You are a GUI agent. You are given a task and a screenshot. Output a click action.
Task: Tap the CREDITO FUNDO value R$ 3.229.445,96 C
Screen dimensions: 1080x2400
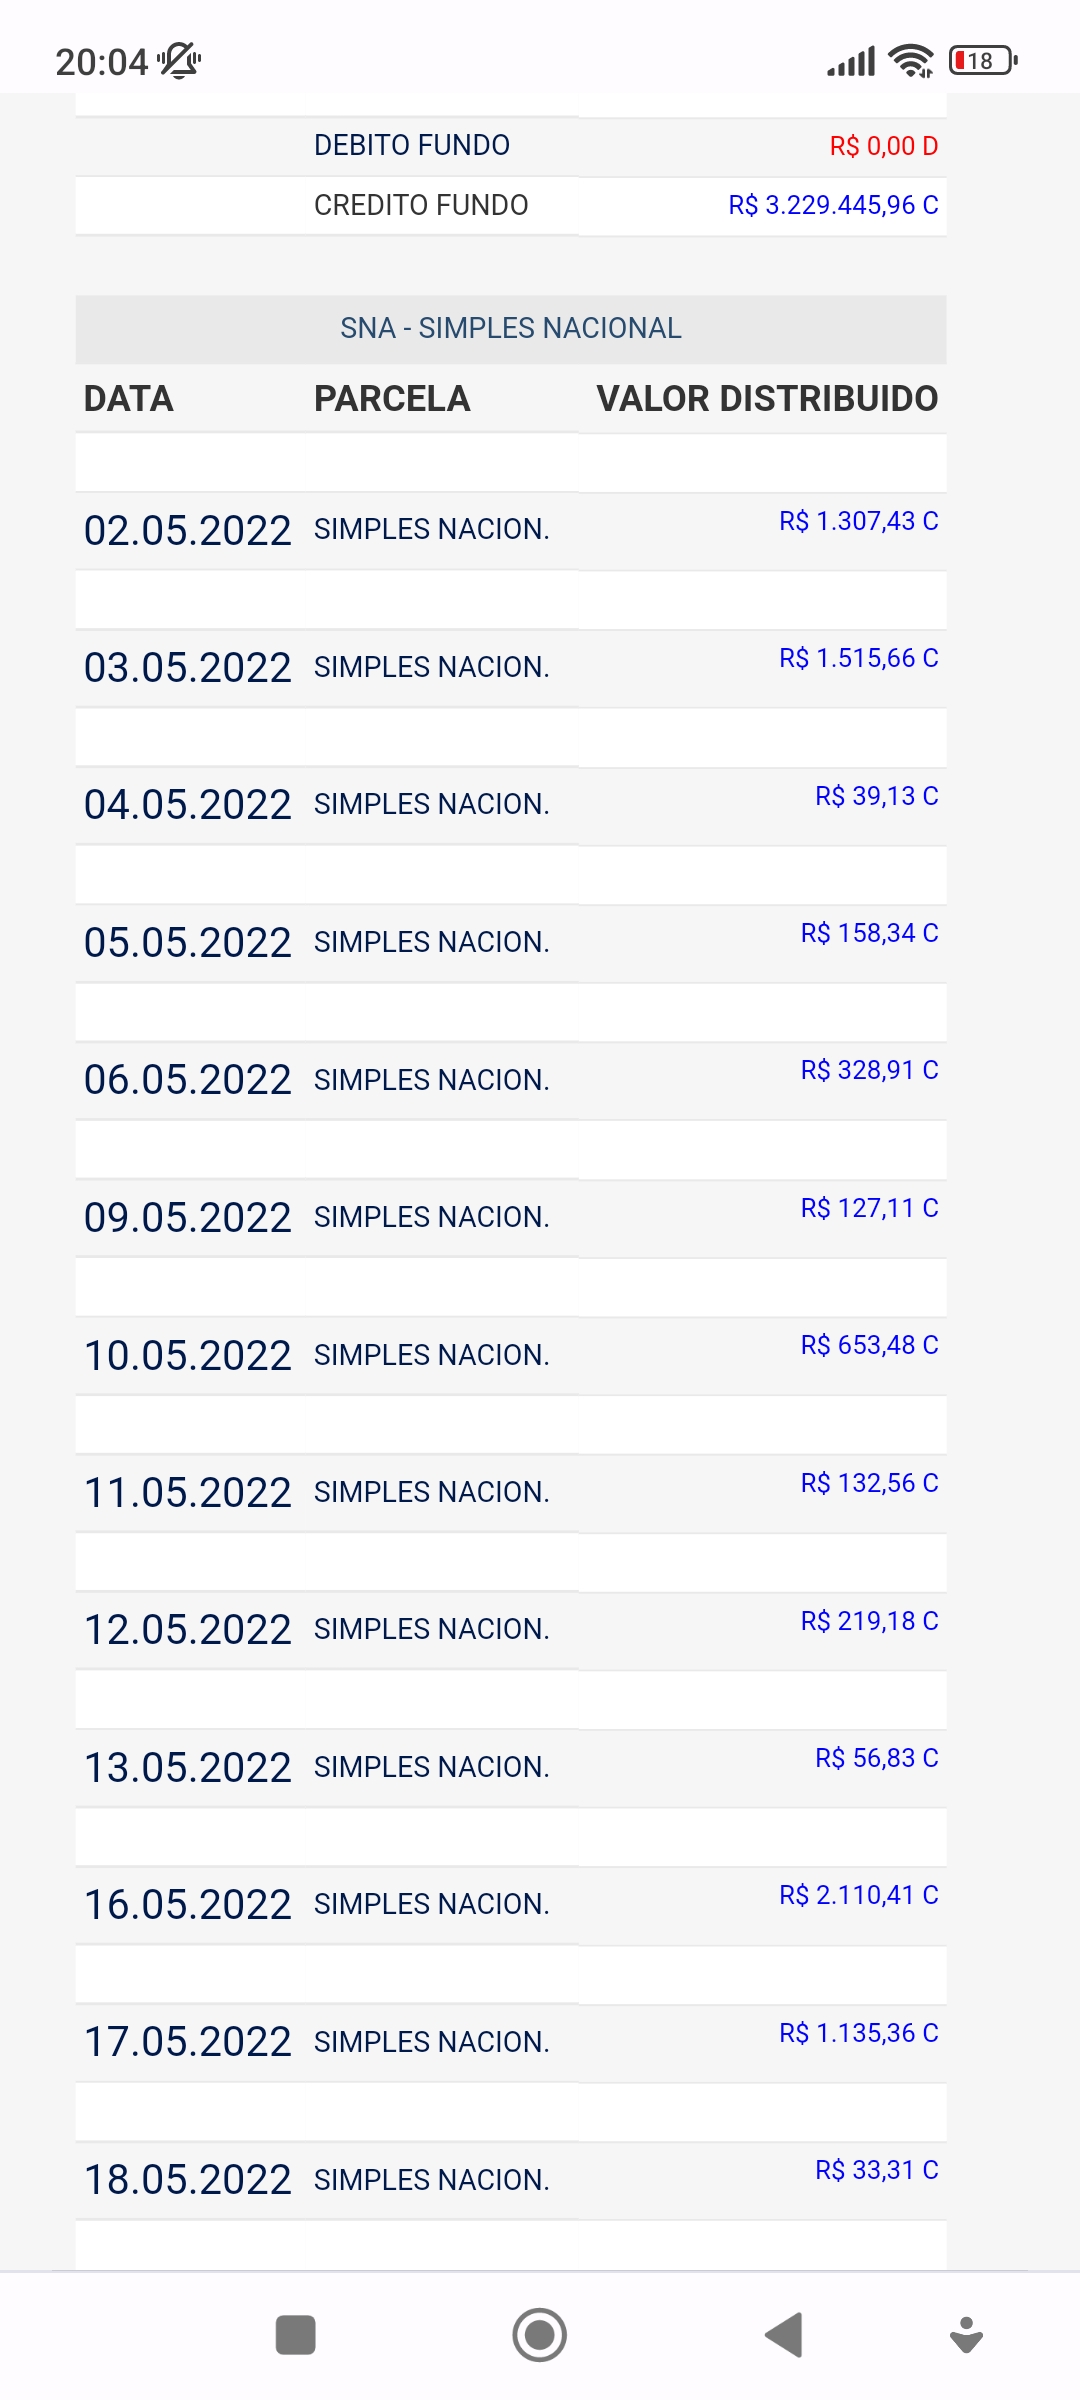pyautogui.click(x=833, y=205)
